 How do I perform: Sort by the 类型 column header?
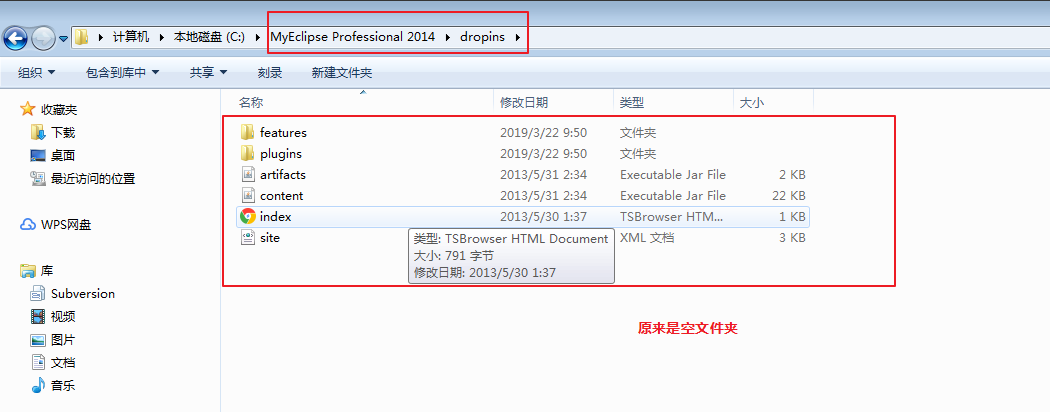[631, 102]
